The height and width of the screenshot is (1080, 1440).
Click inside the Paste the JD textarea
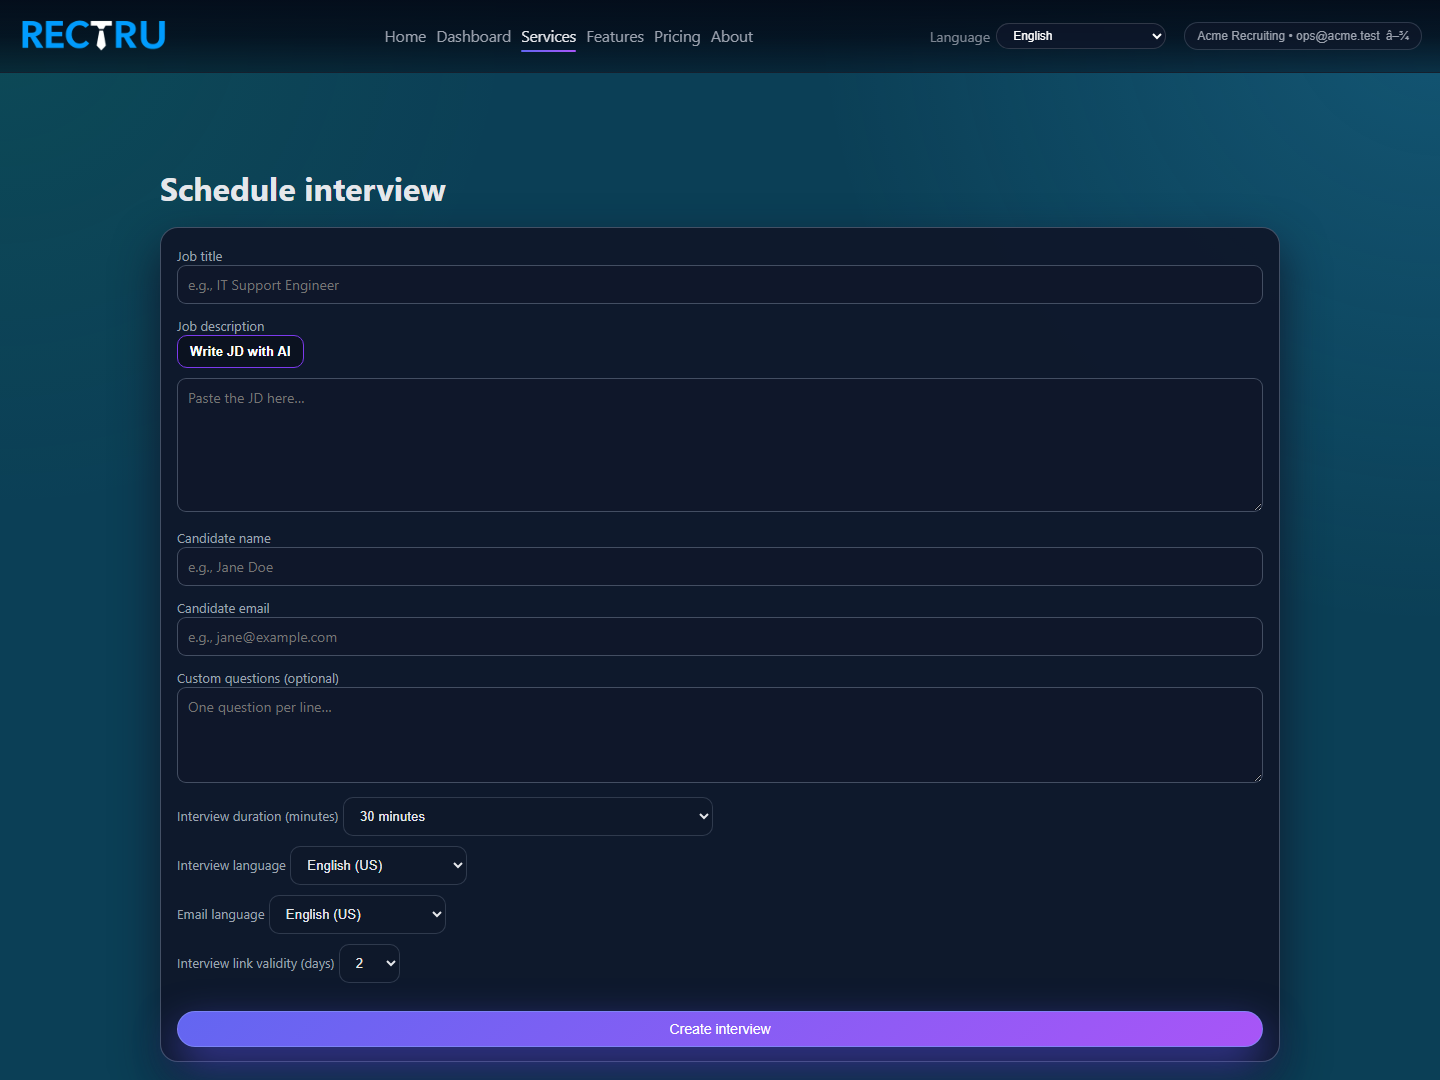pos(719,445)
